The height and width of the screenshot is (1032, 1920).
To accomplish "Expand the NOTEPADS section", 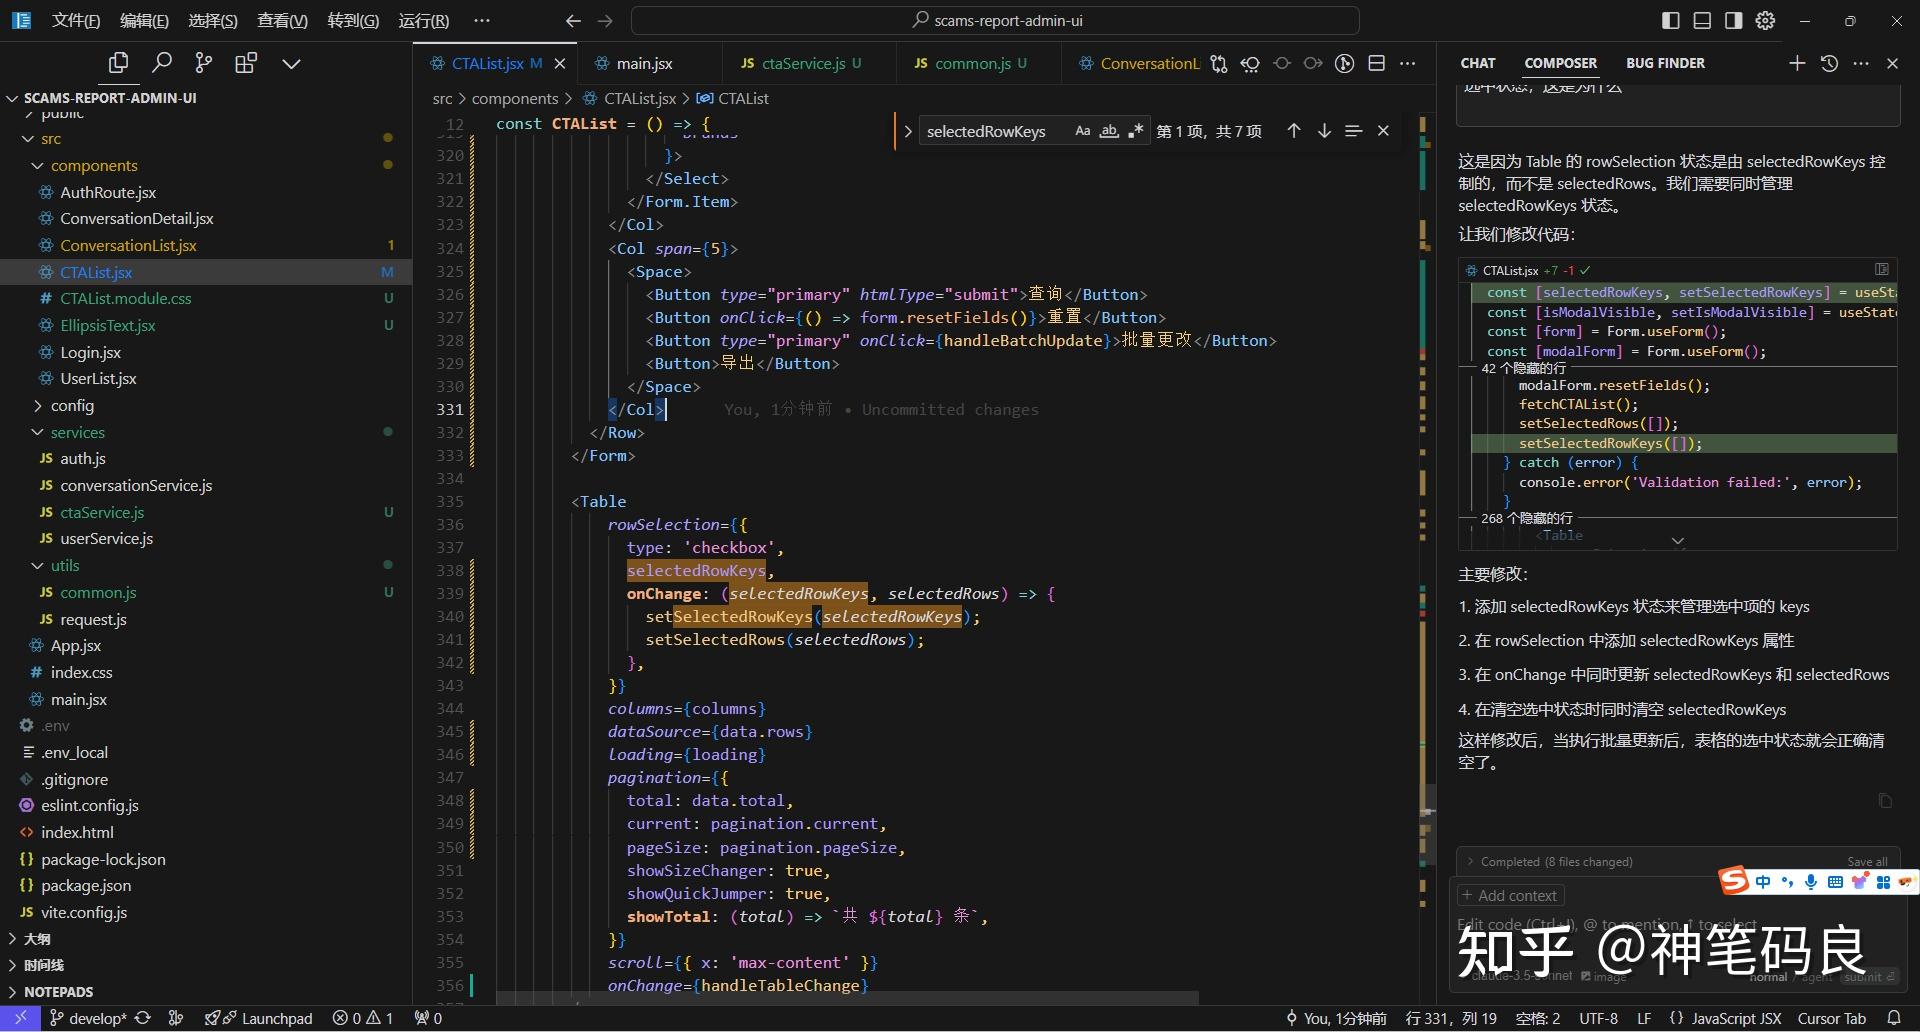I will click(x=58, y=992).
